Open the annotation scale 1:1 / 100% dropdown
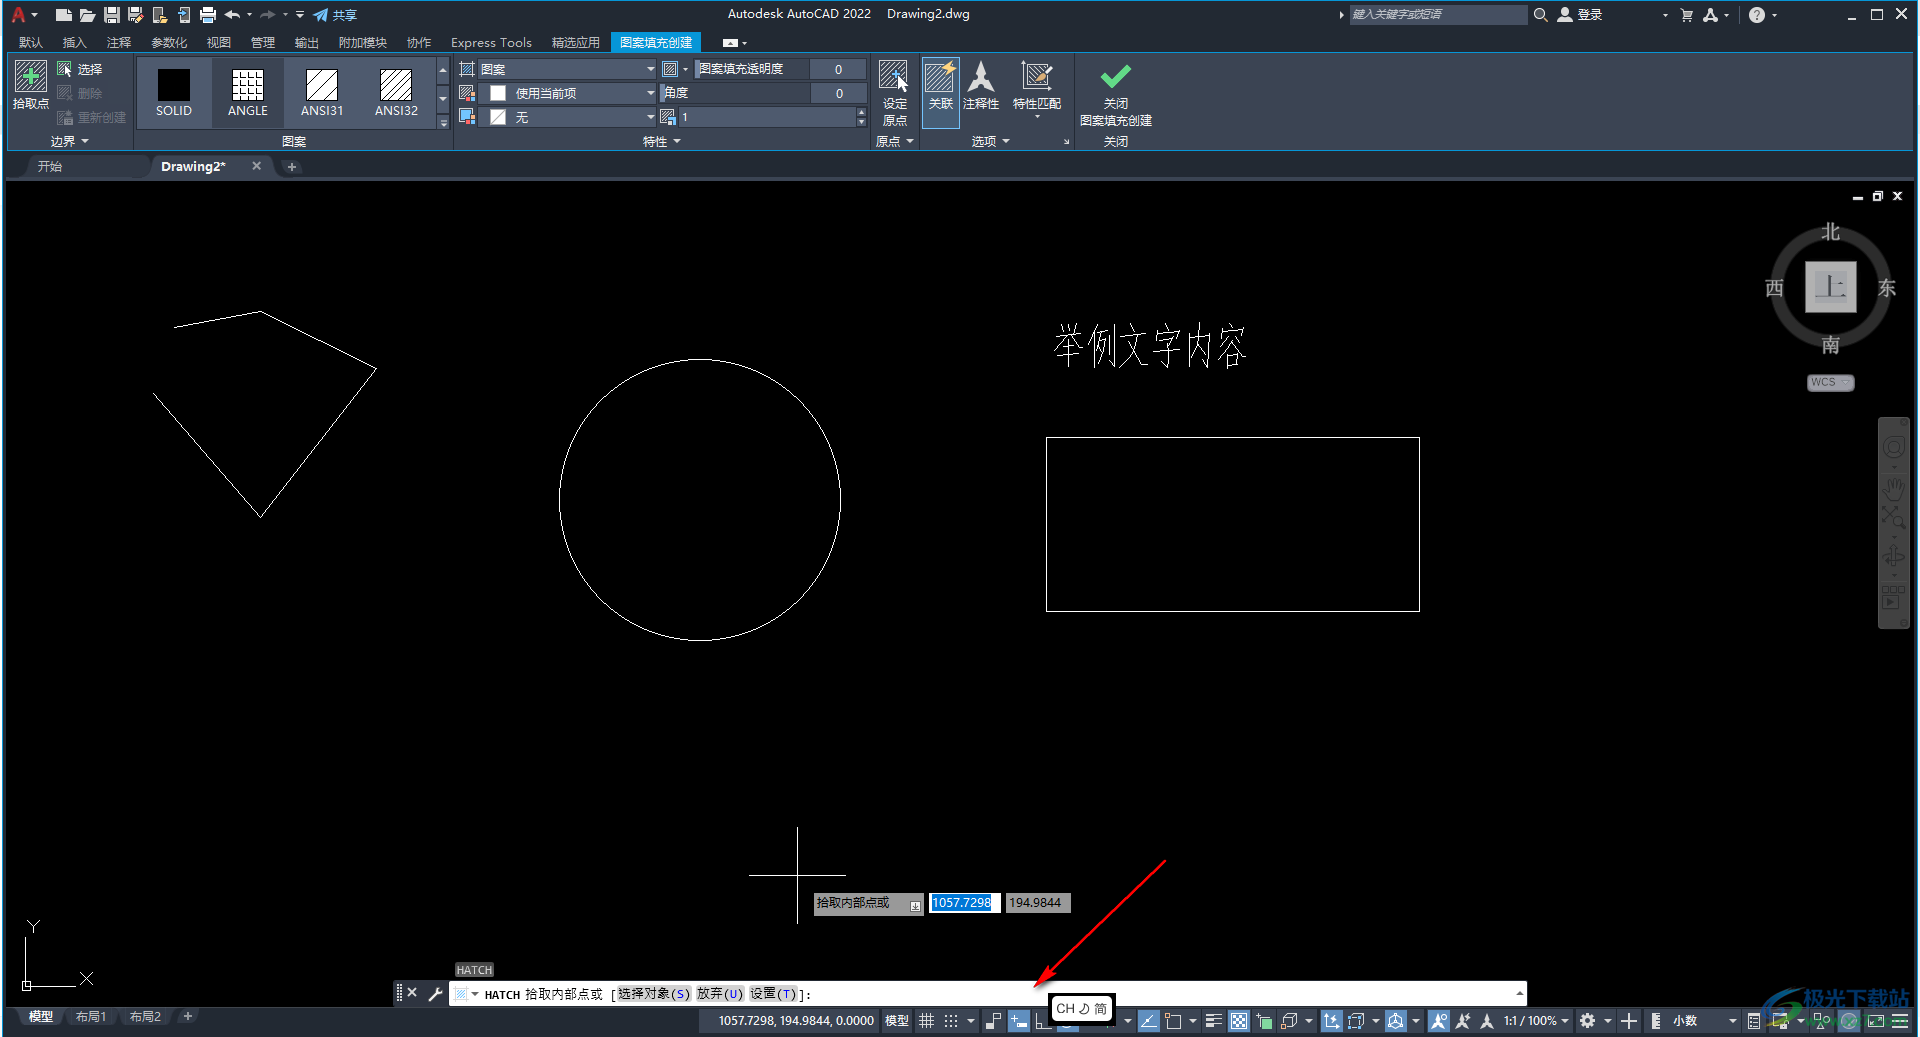The height and width of the screenshot is (1037, 1920). click(1536, 1021)
